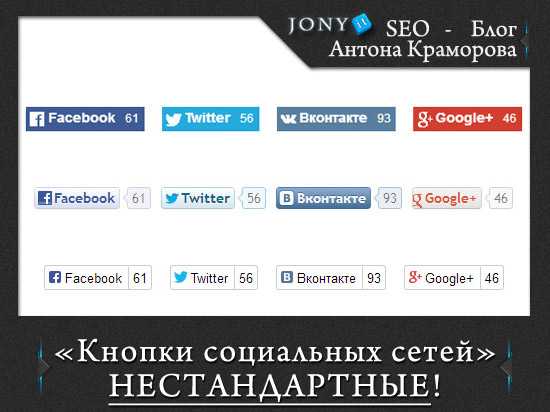The height and width of the screenshot is (412, 550).
Task: Click the B icon in the bottom outlined Вконтакте button
Action: 287,277
